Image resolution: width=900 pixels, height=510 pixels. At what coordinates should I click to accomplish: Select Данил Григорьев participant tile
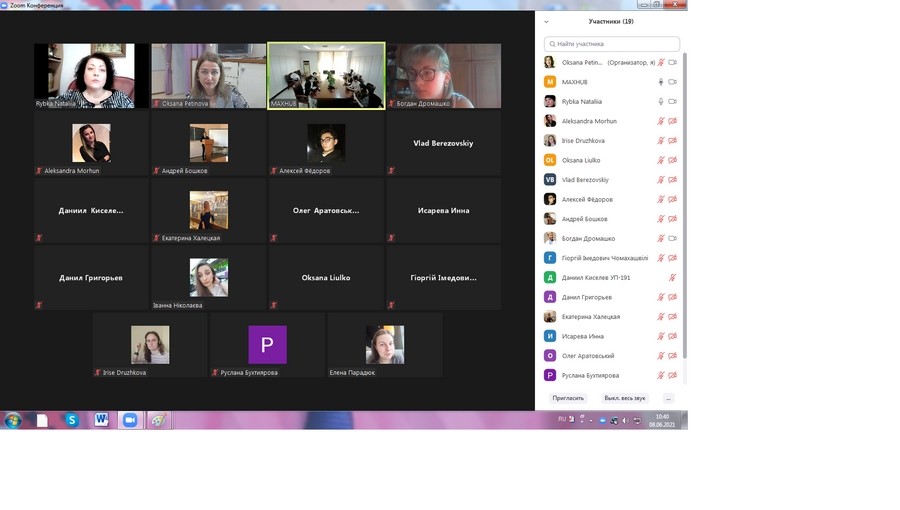point(91,278)
